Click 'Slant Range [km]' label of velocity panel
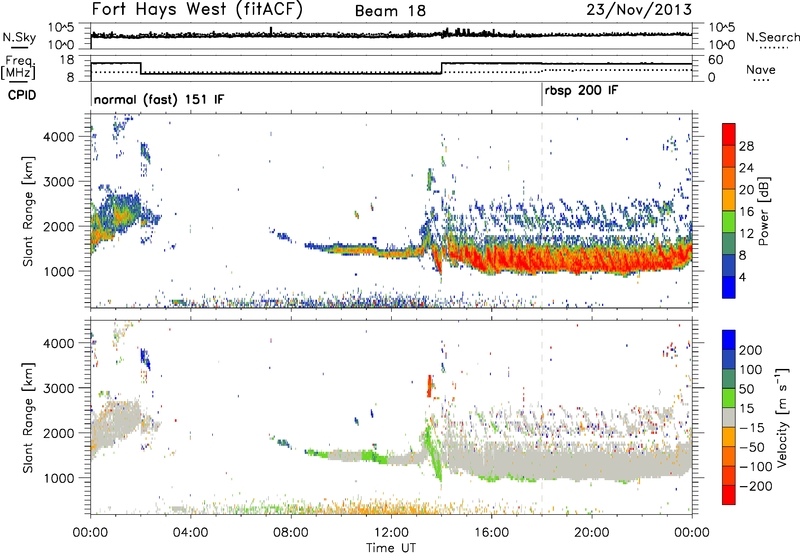The height and width of the screenshot is (554, 800). pyautogui.click(x=28, y=418)
